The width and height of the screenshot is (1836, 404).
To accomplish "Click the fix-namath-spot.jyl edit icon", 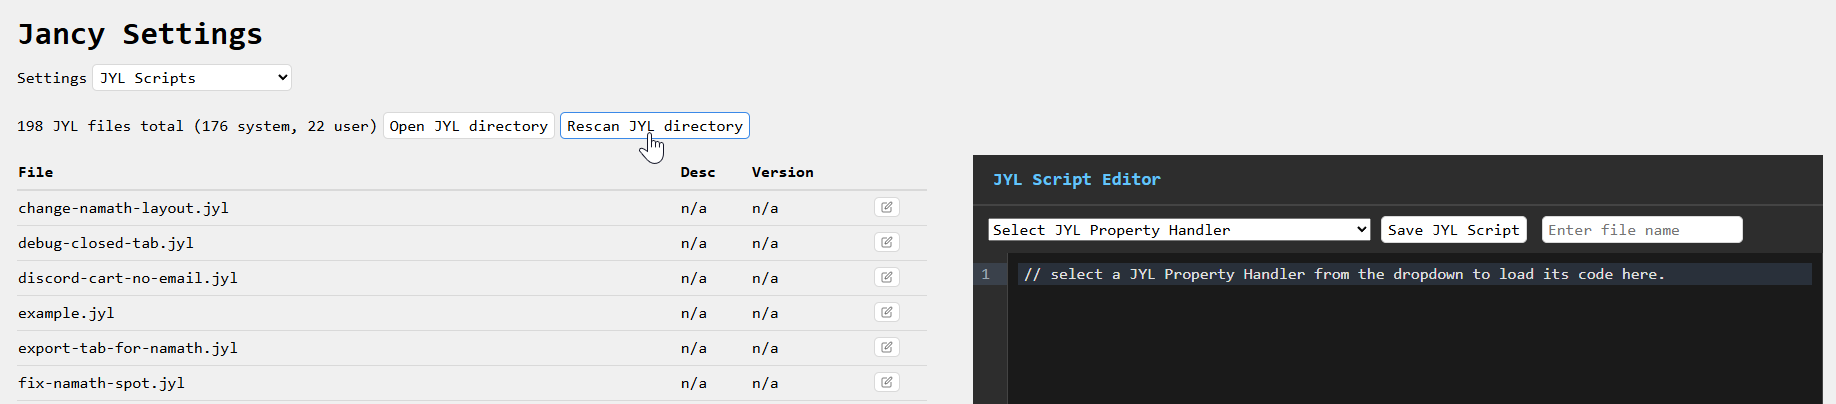I will 887,382.
